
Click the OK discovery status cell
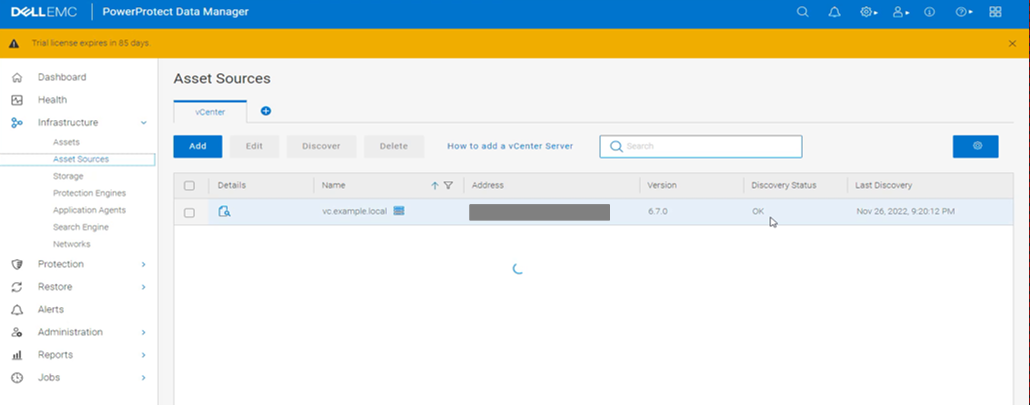point(758,212)
